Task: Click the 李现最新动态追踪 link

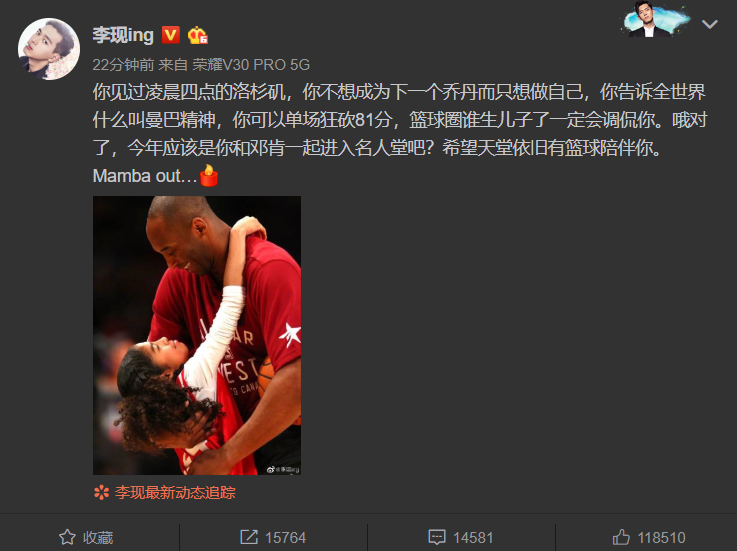Action: [175, 492]
